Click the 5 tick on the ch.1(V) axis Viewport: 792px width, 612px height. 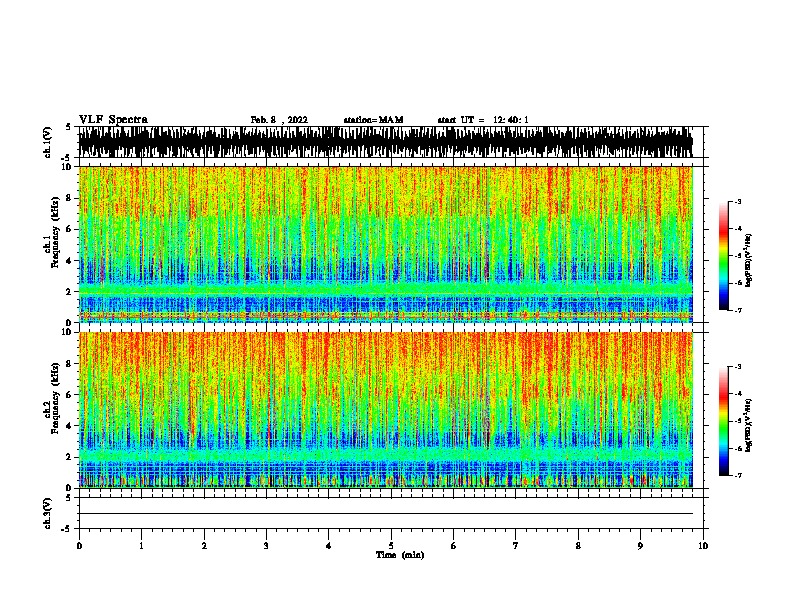pos(68,127)
